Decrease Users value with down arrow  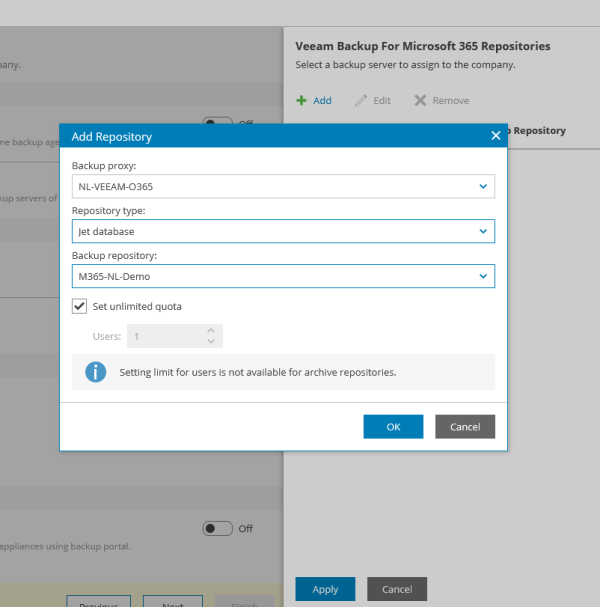[211, 341]
